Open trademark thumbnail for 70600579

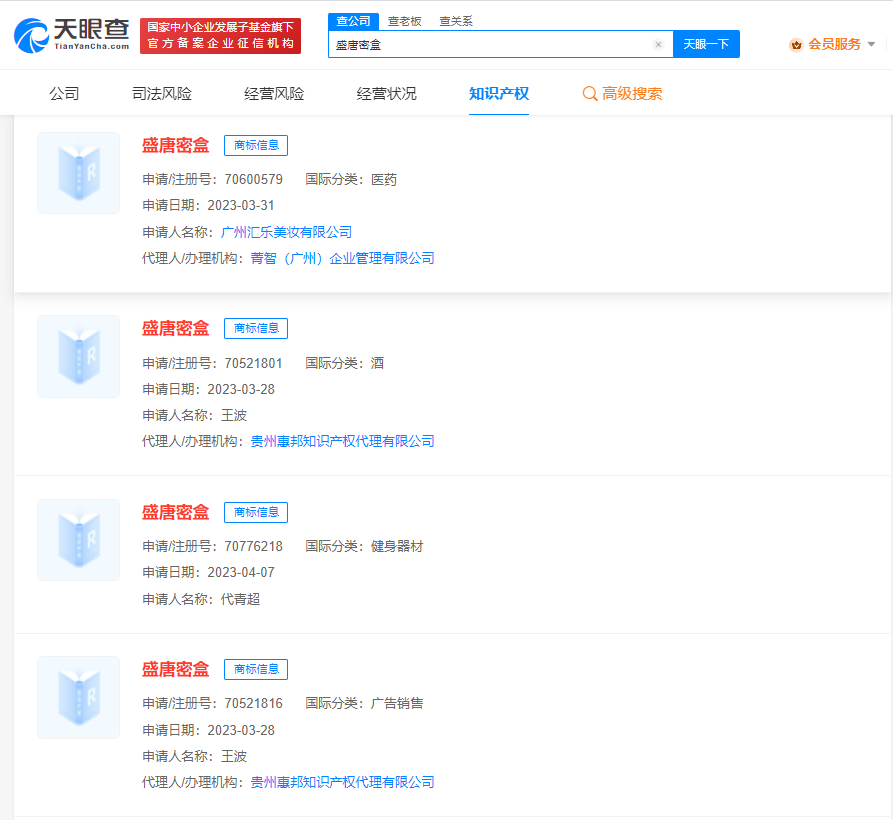pos(79,173)
